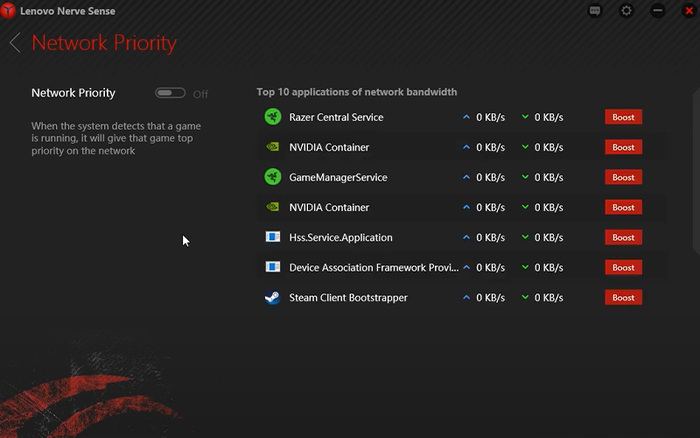Click download arrow for Hss.Service.Application
The image size is (700, 438).
coord(525,237)
